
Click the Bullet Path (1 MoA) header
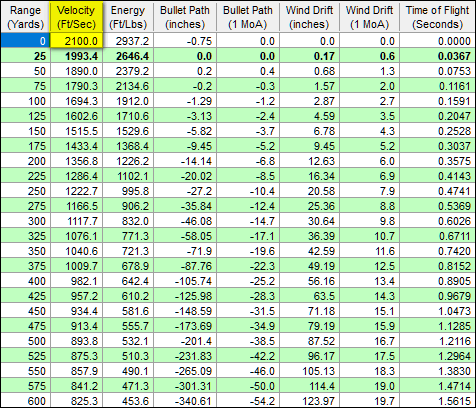coord(248,17)
